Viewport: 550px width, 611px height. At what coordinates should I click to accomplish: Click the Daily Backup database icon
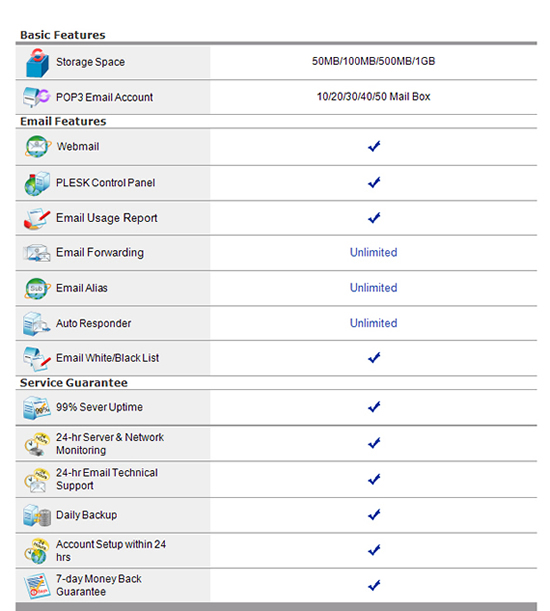37,515
